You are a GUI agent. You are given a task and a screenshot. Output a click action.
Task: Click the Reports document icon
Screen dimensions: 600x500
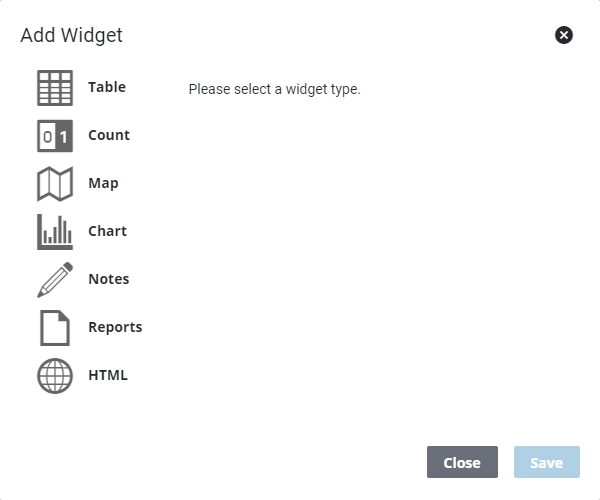click(x=55, y=328)
